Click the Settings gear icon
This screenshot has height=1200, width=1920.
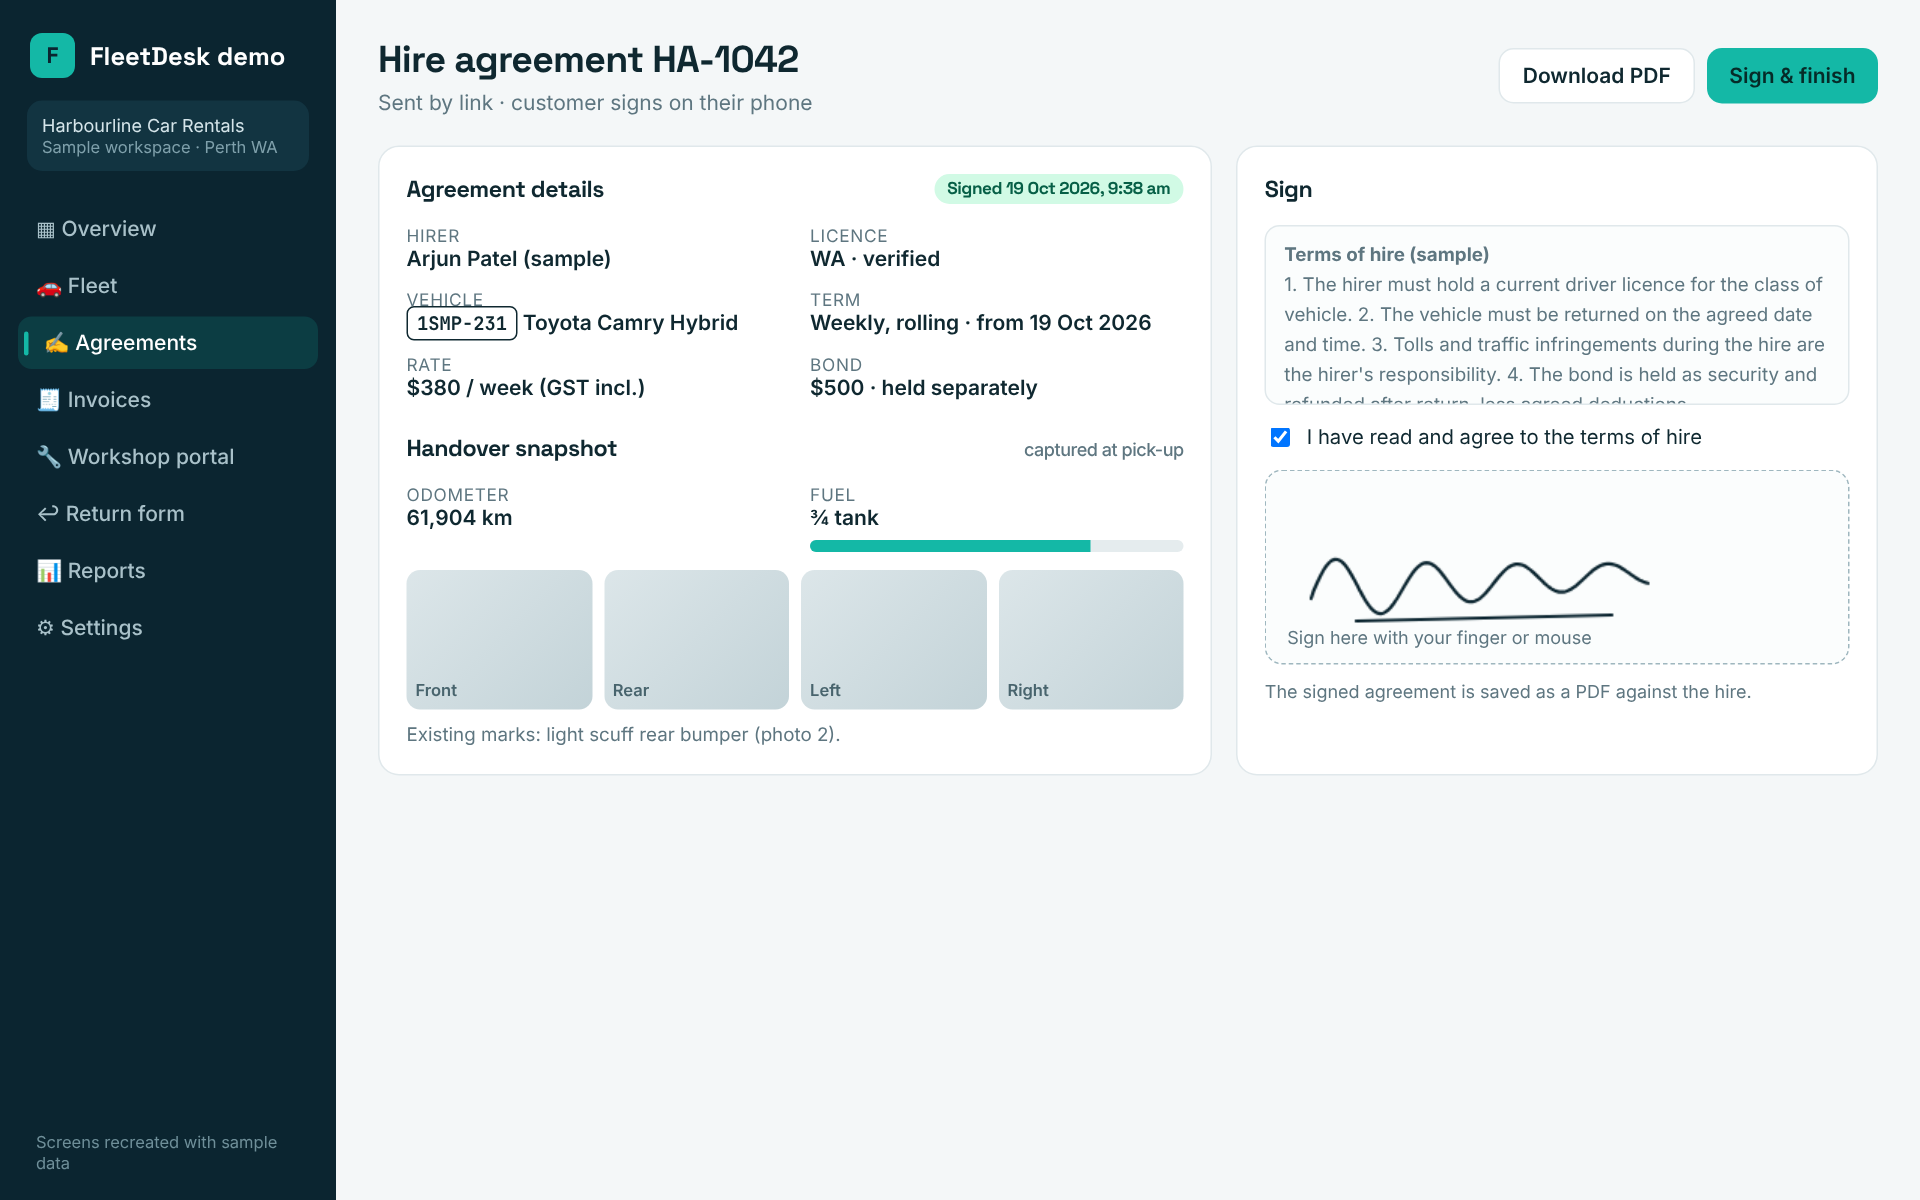tap(45, 628)
